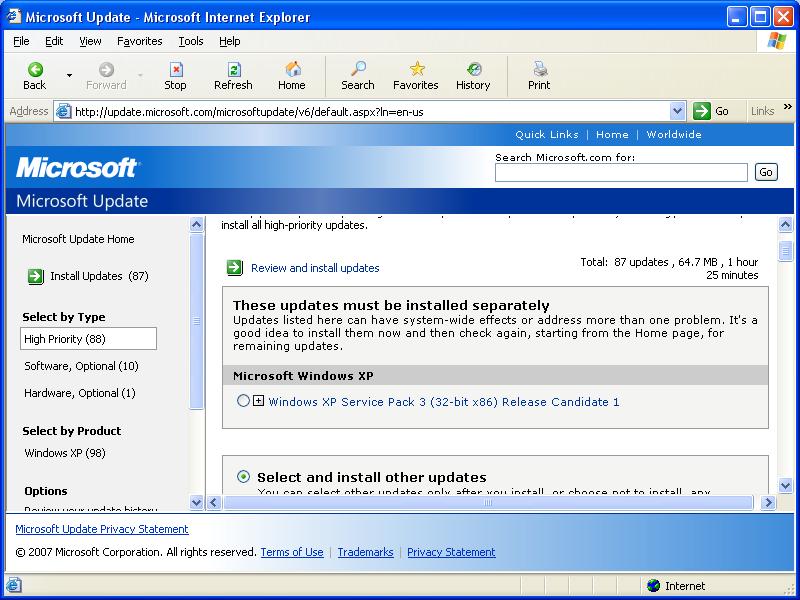Click the Go button beside search box
This screenshot has height=600, width=800.
(x=766, y=172)
